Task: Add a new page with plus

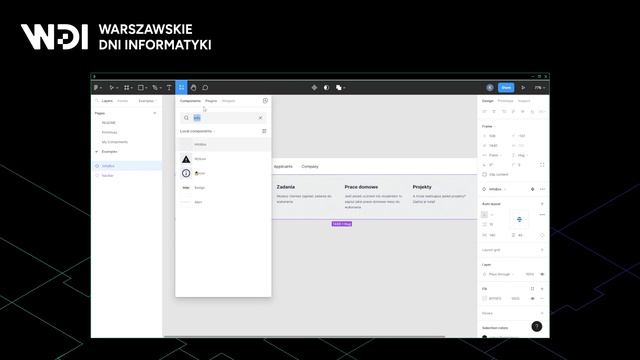Action: tap(155, 113)
